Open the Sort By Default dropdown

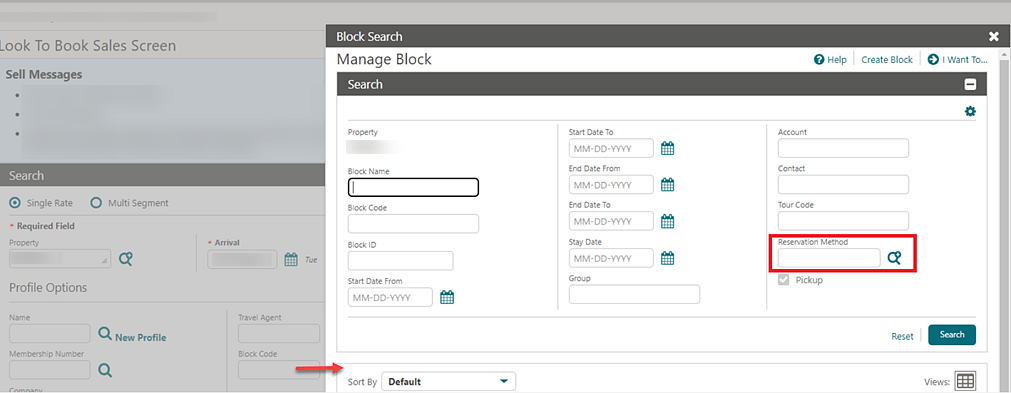[x=449, y=381]
